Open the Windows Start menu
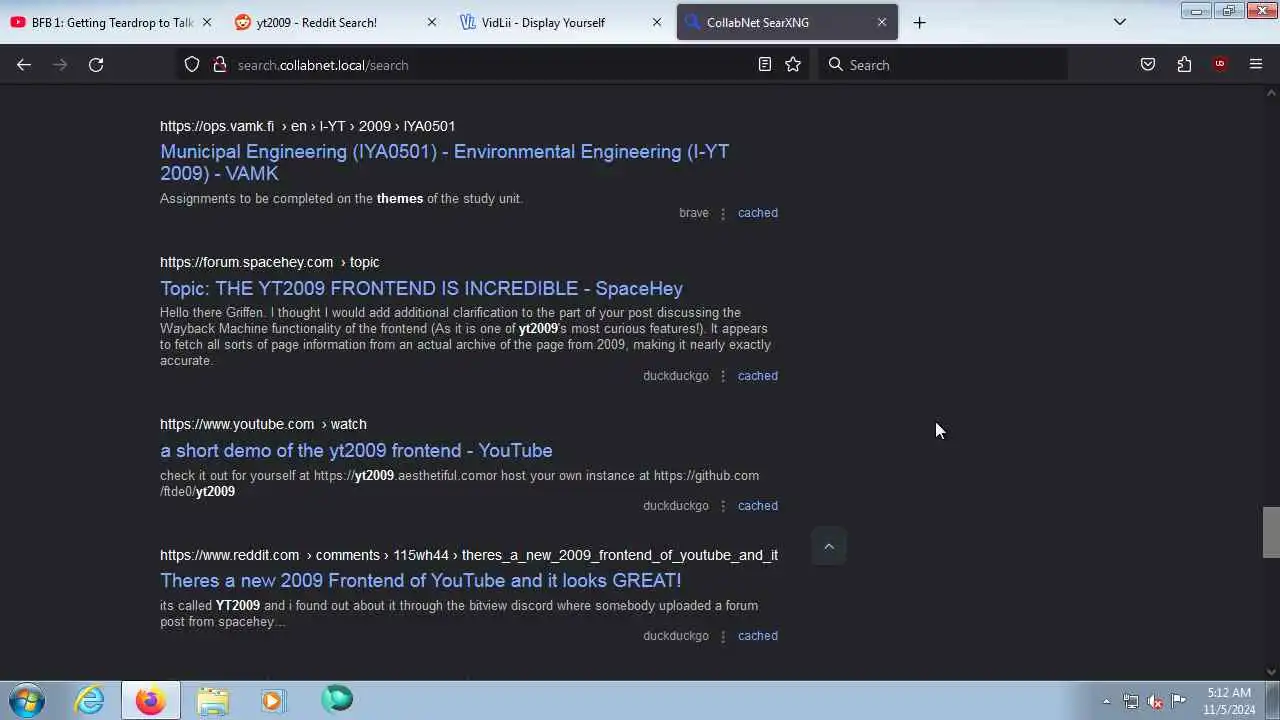 (x=27, y=700)
